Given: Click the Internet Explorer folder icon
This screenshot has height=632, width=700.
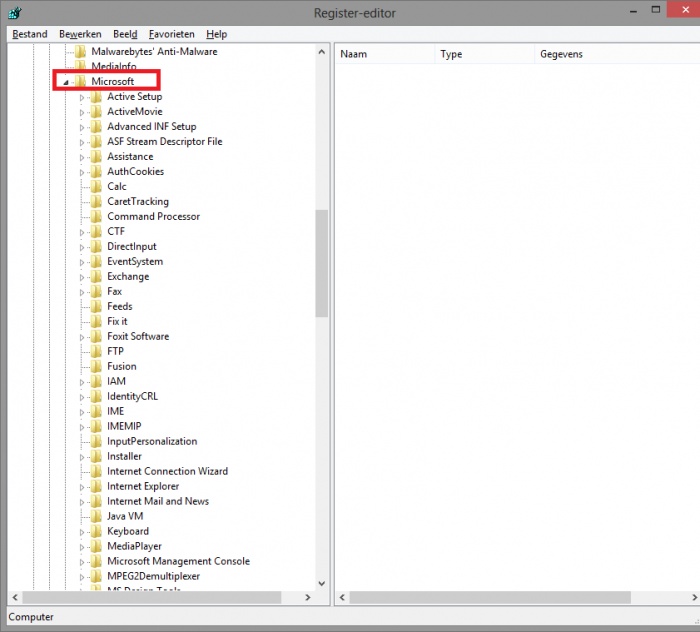Looking at the screenshot, I should click(96, 486).
